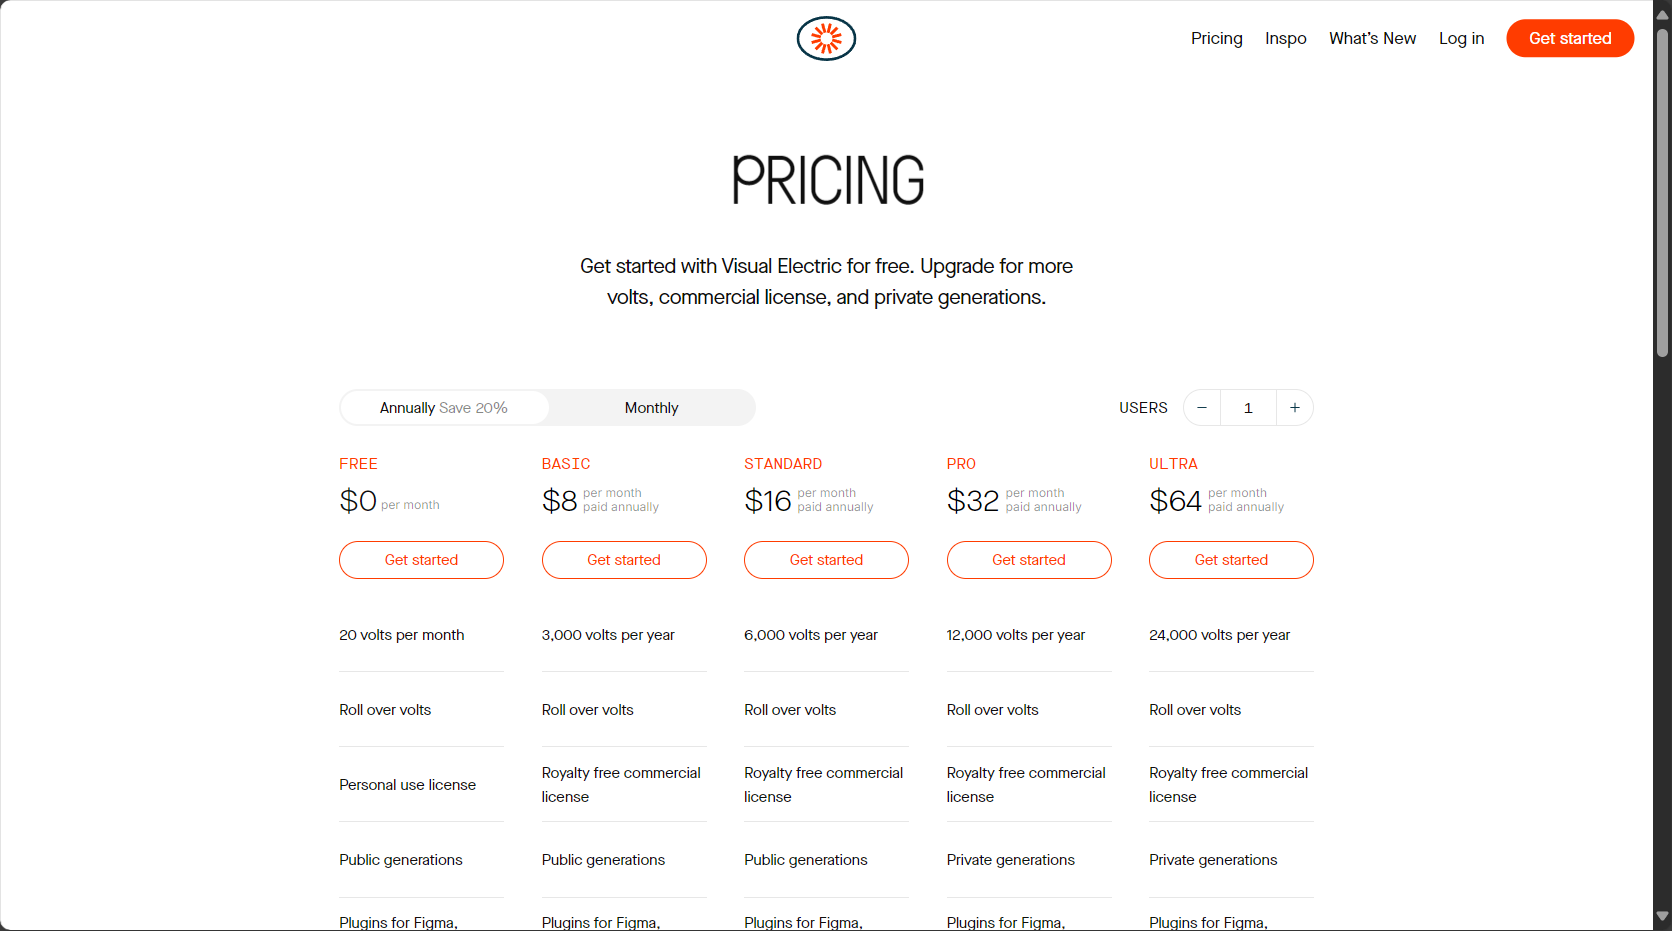1672x931 pixels.
Task: Click the Log in link
Action: tap(1461, 38)
